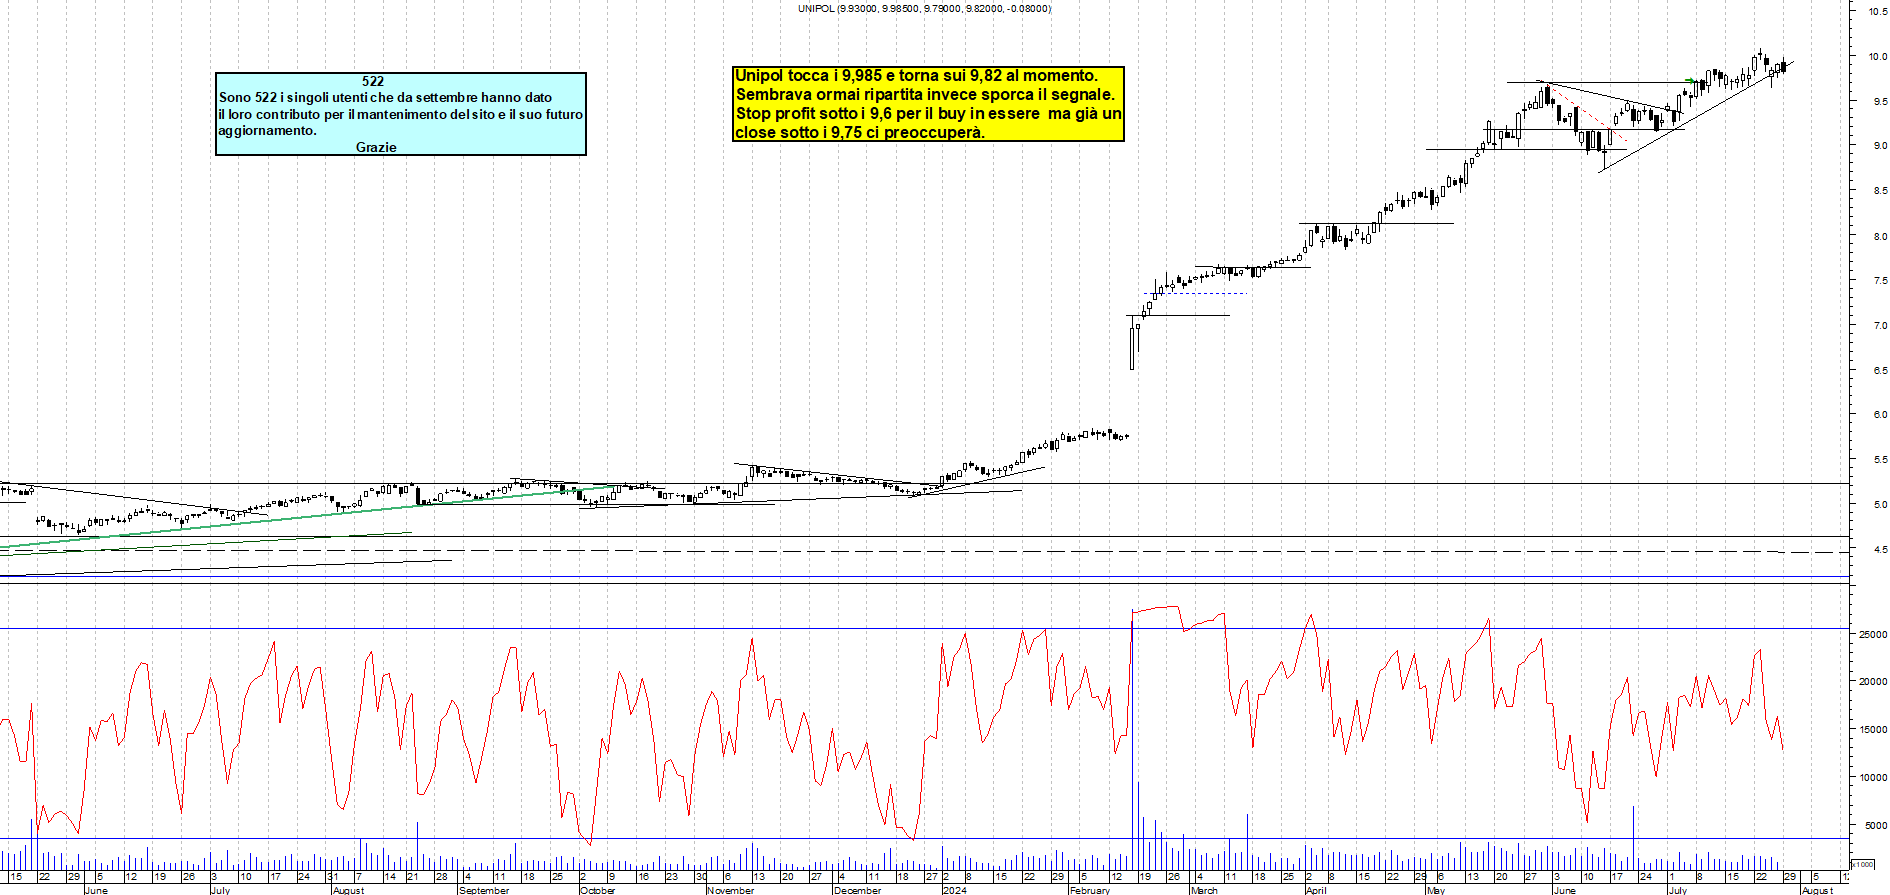The width and height of the screenshot is (1890, 895).
Task: Click the December month label on time axis
Action: [858, 890]
